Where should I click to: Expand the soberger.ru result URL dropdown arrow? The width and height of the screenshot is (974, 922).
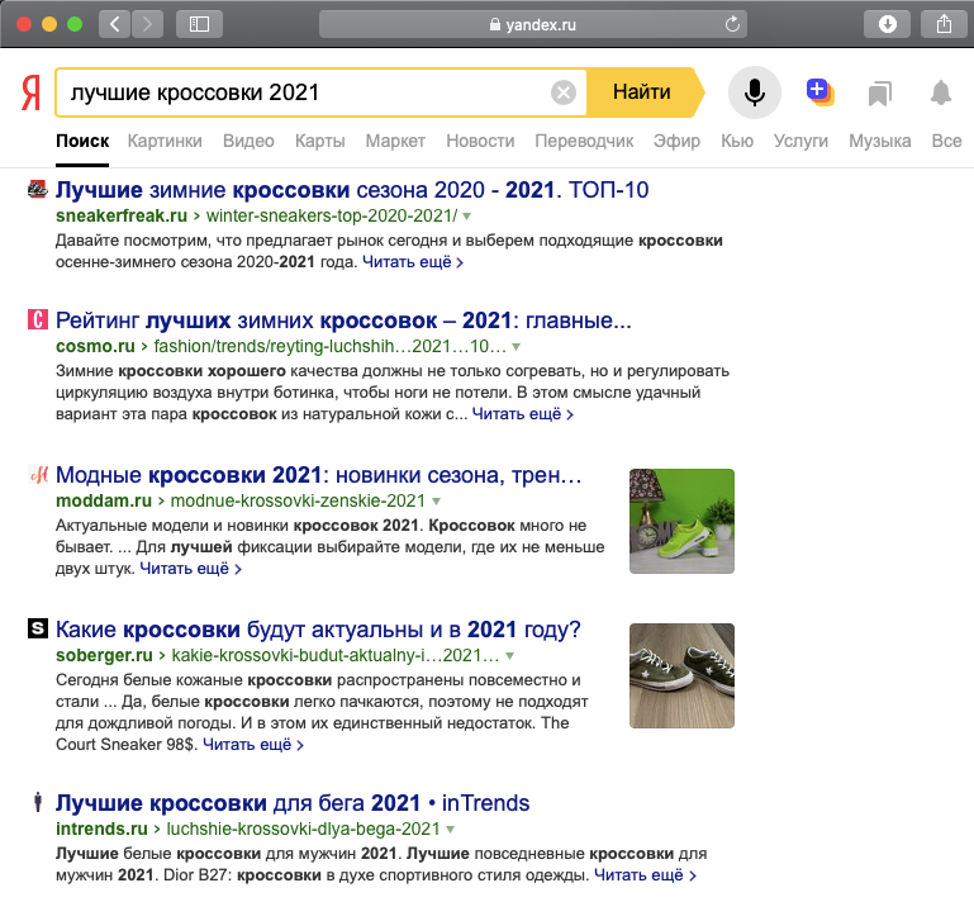(x=510, y=656)
